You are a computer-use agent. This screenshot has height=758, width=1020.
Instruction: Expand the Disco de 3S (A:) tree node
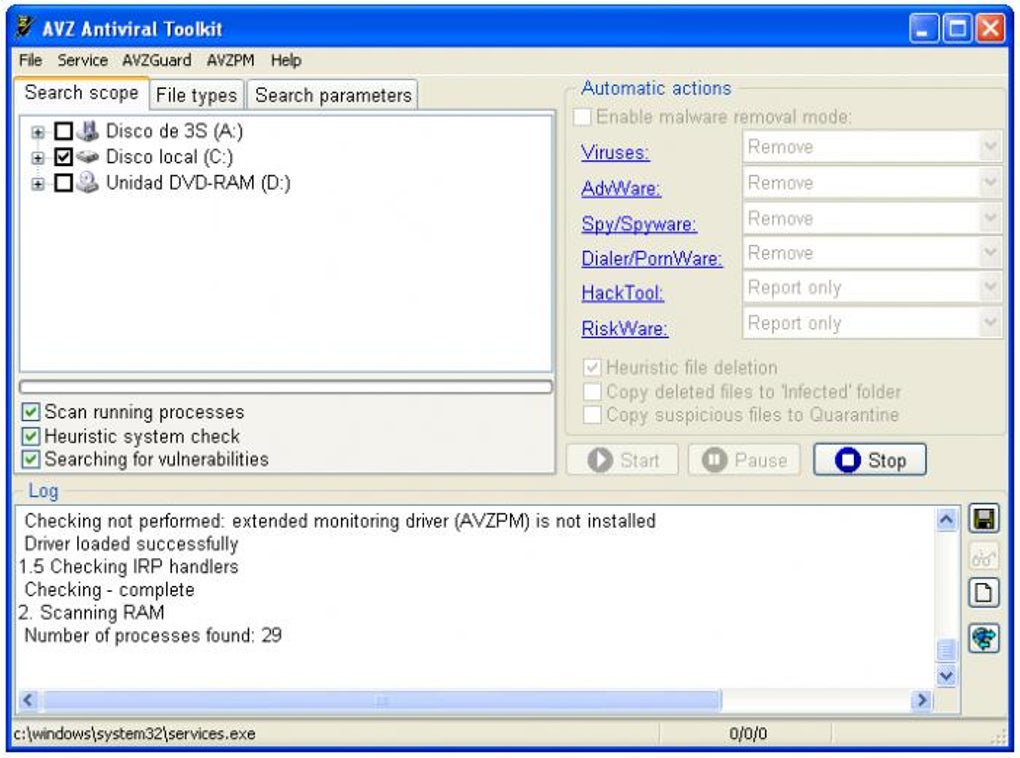[38, 132]
